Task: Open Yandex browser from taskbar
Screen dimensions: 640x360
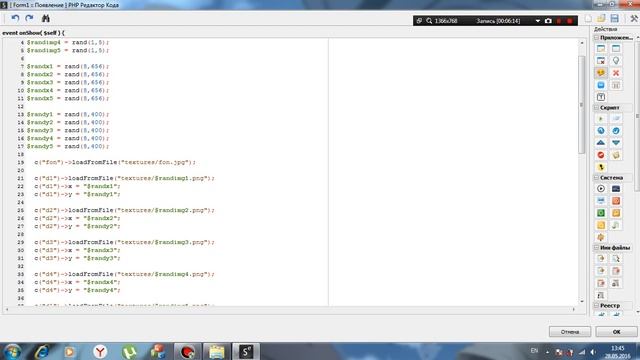Action: pos(100,351)
